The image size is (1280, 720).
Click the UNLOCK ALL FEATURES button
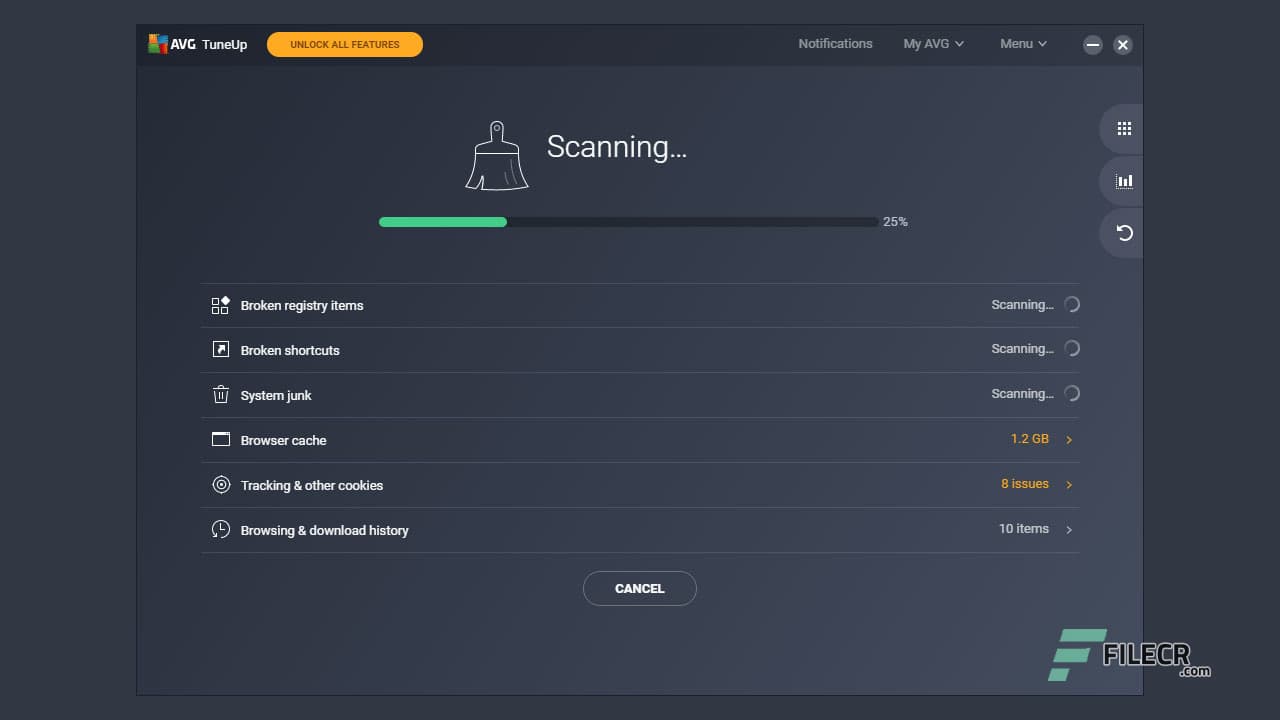344,44
